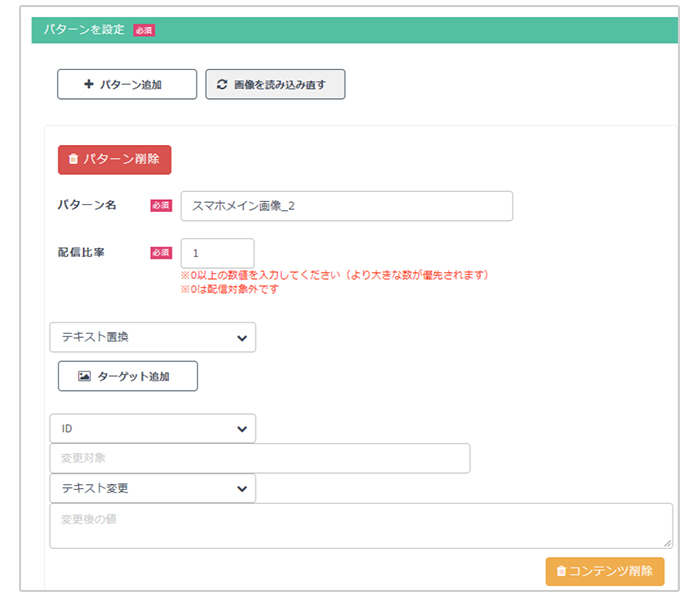Screen dimensions: 700x600
Task: Click the 変更後の値 text area
Action: tap(361, 525)
